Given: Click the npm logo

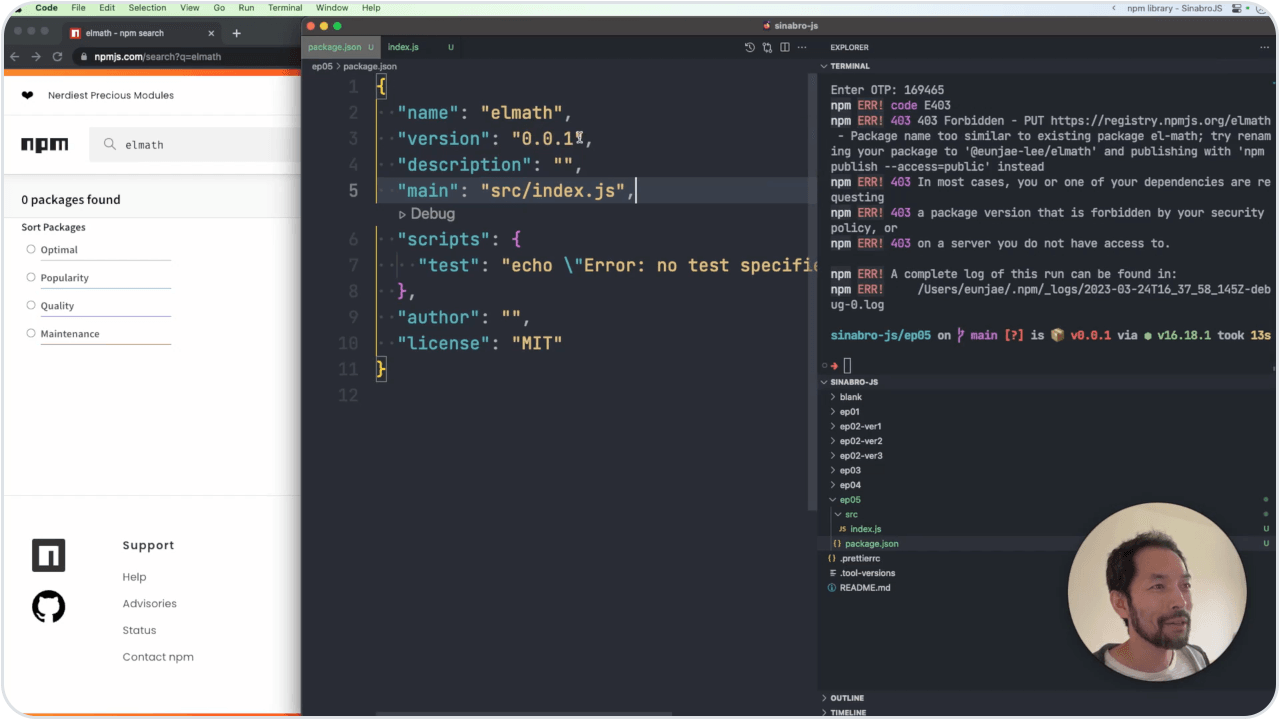Looking at the screenshot, I should click(x=45, y=145).
